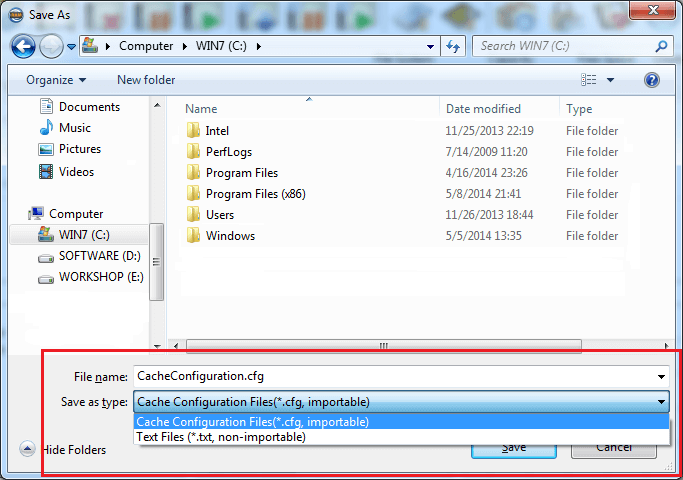Click the horizontal scrollbar left arrow

point(176,346)
